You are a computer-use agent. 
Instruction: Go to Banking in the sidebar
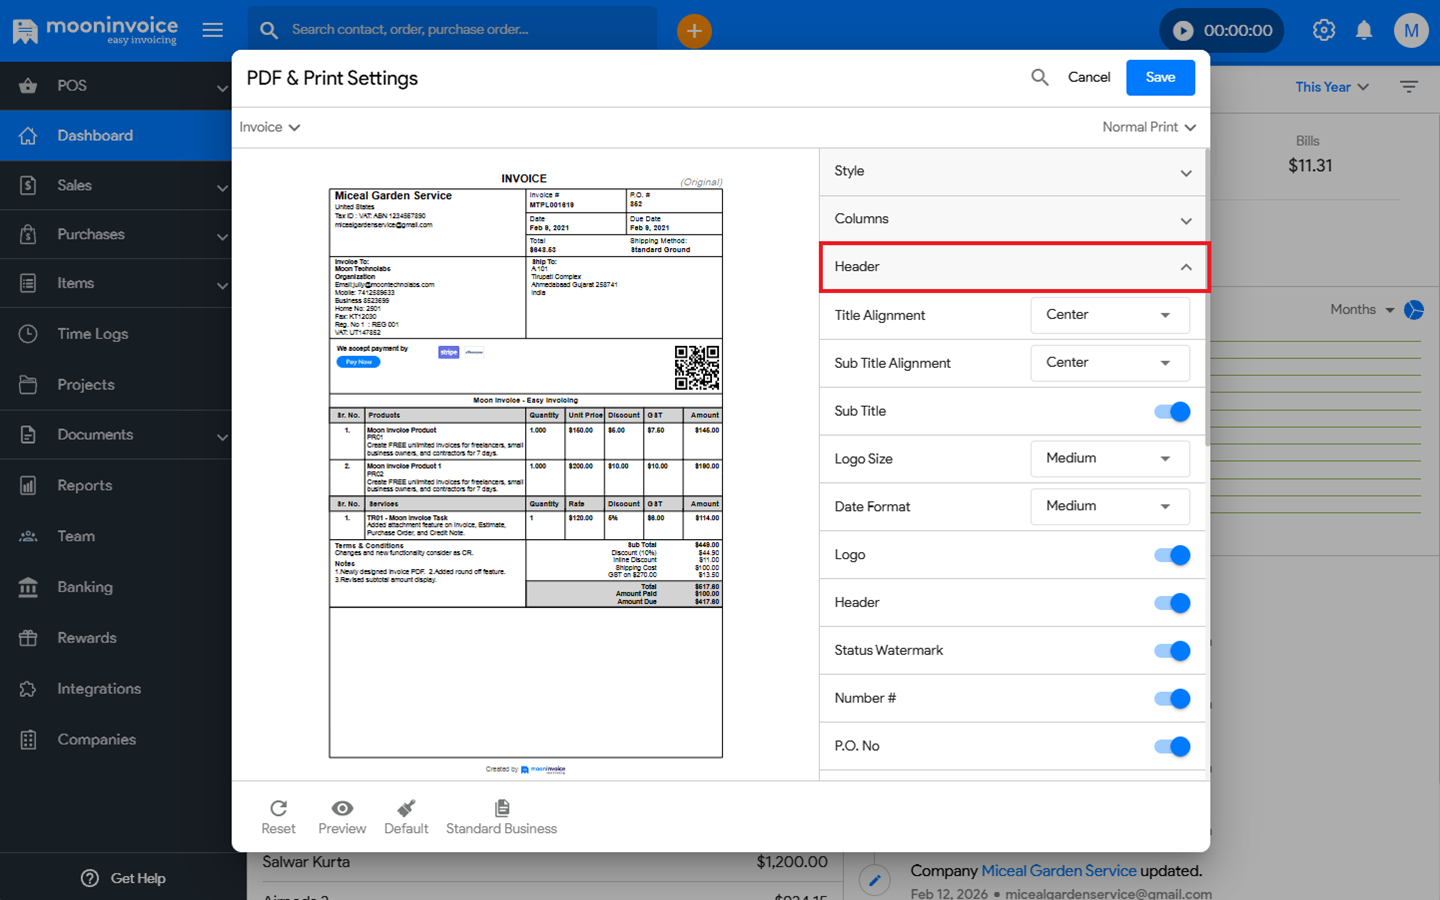pyautogui.click(x=85, y=587)
